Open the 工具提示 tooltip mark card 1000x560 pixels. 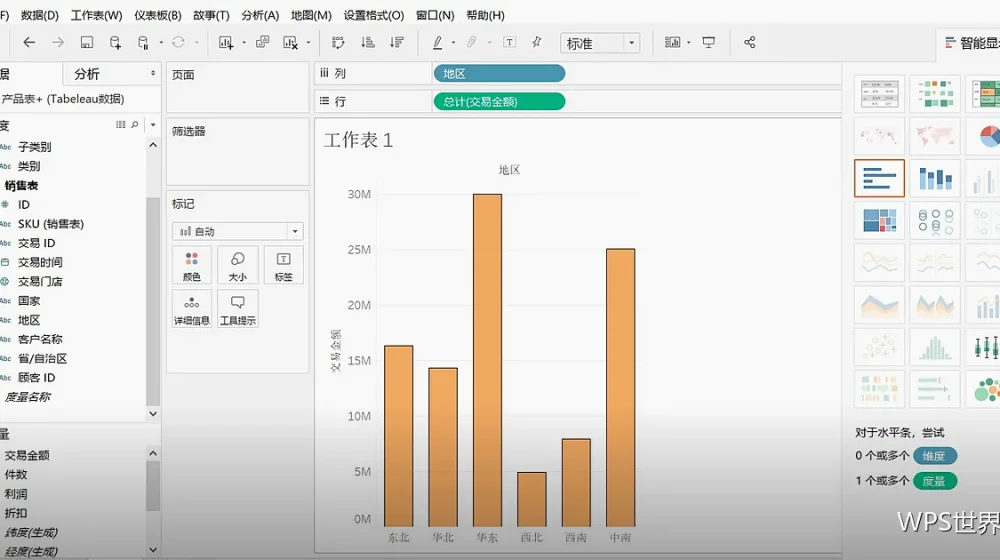click(237, 309)
